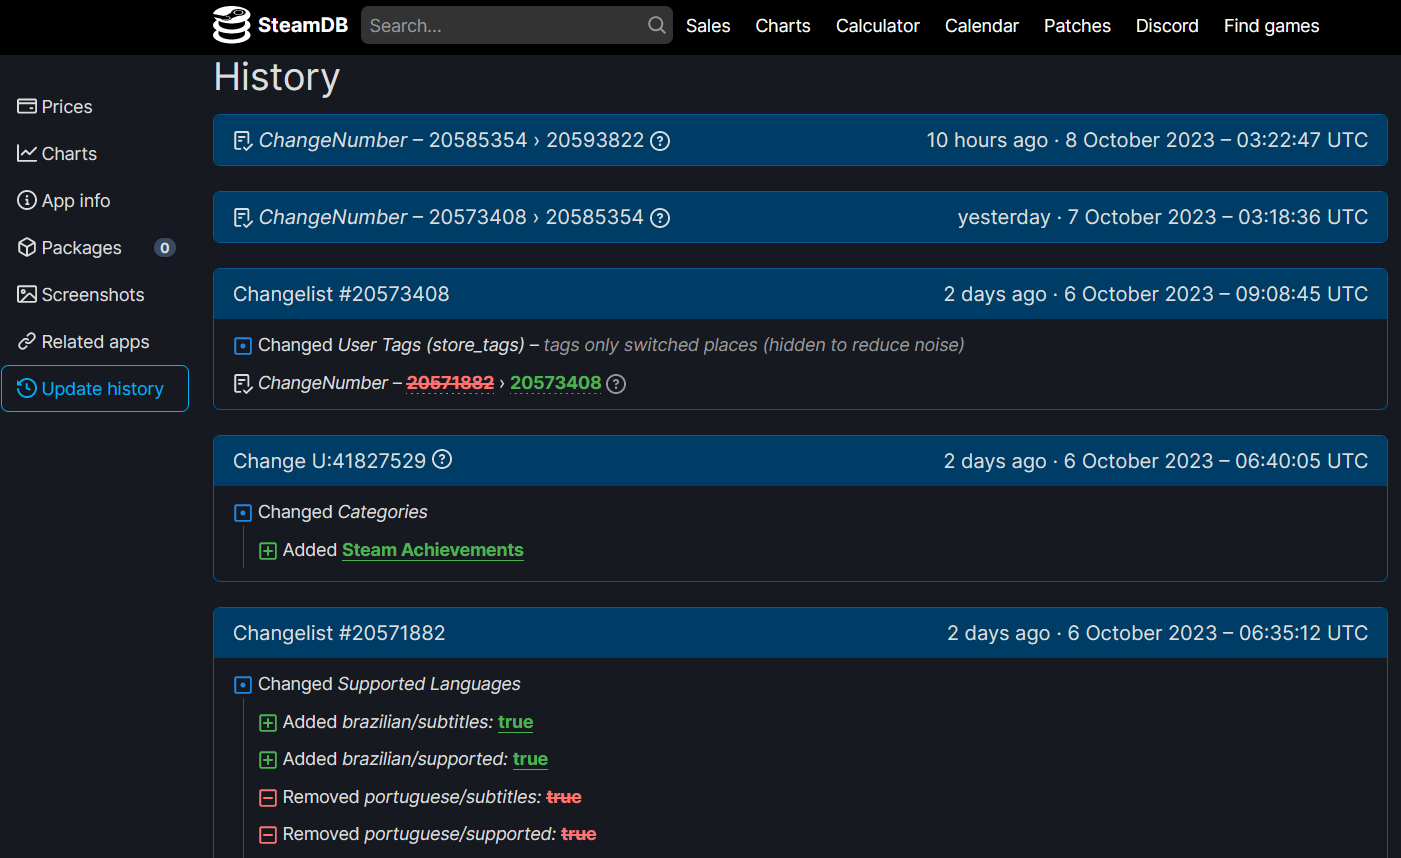Screen dimensions: 1401x858
Task: Open the Charts top navigation item
Action: [783, 26]
